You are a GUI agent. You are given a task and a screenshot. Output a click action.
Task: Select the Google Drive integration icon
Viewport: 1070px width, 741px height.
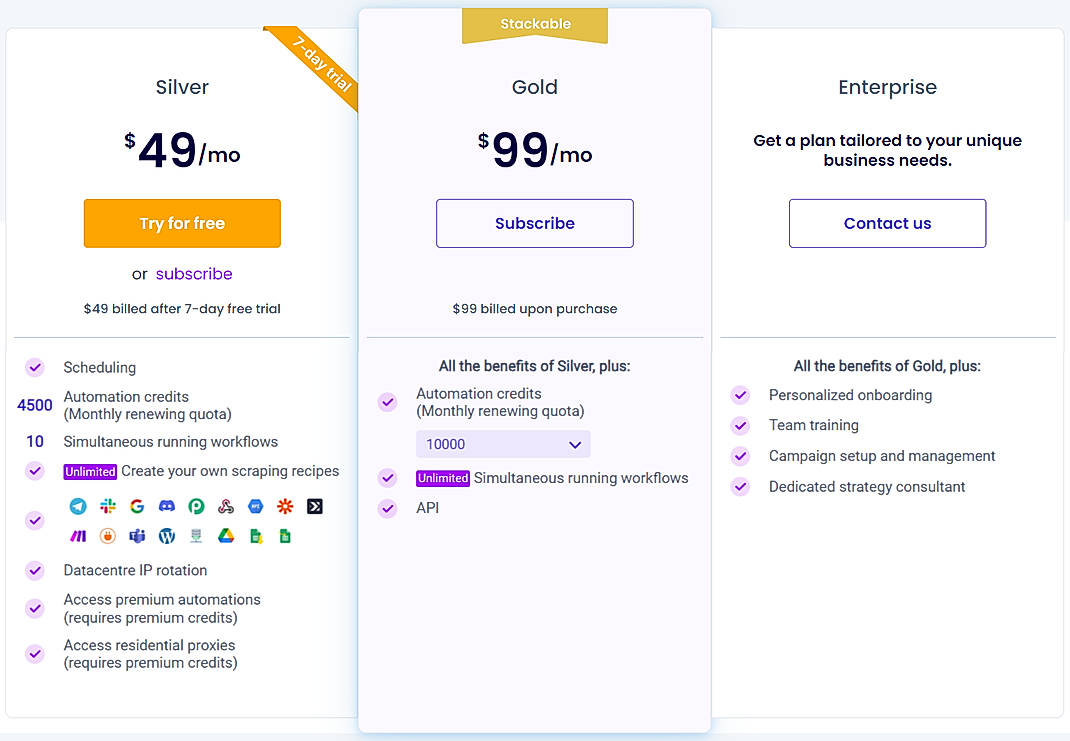coord(225,536)
